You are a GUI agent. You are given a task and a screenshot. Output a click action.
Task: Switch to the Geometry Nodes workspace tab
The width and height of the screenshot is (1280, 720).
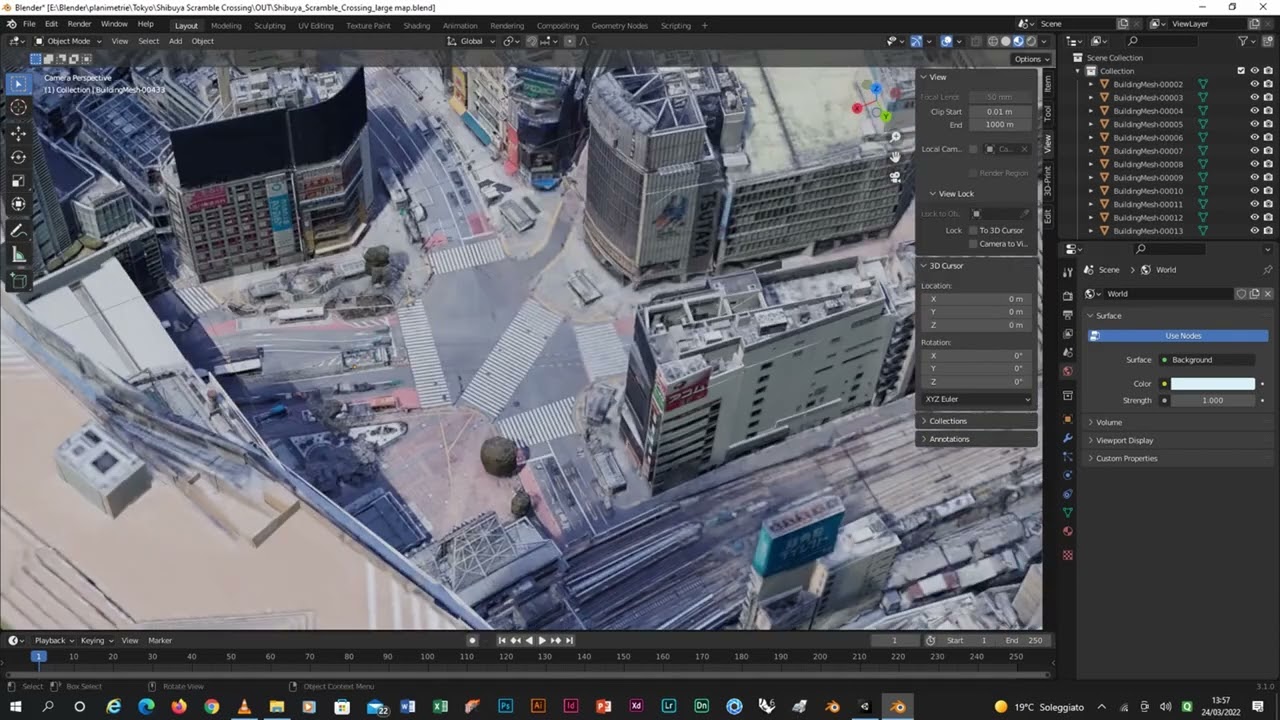pos(619,25)
